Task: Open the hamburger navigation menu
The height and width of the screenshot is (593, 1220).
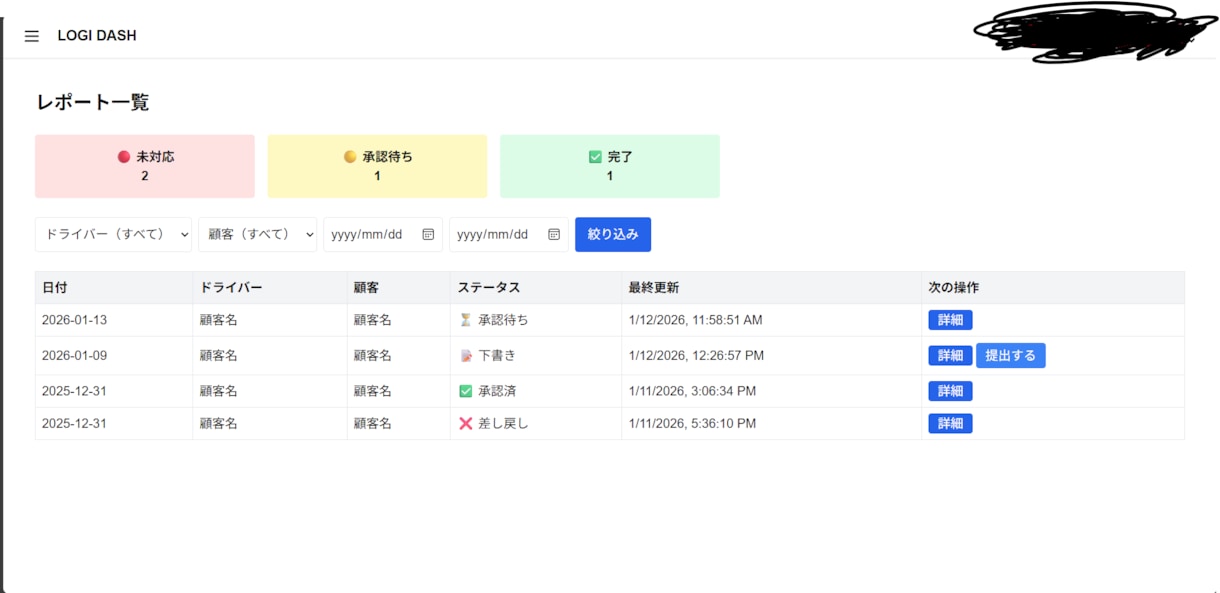Action: click(x=32, y=36)
